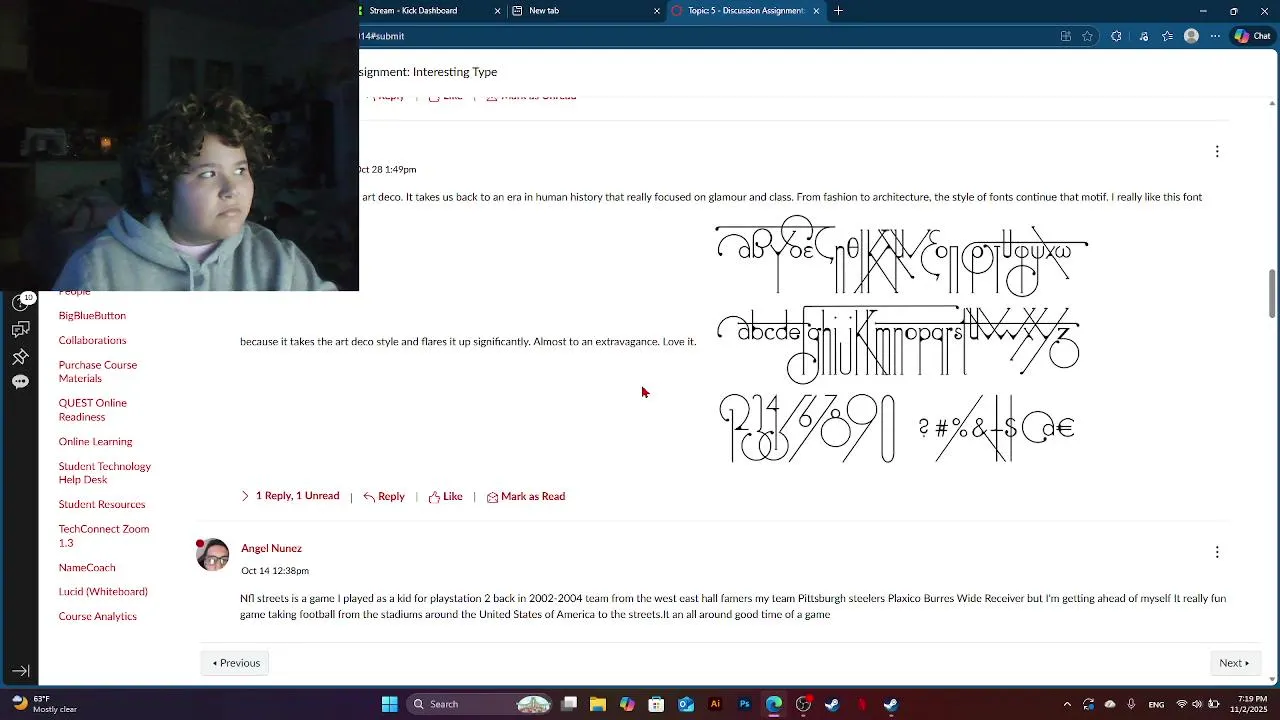Open Copilot Chat button in browser
1280x720 pixels.
[1252, 36]
